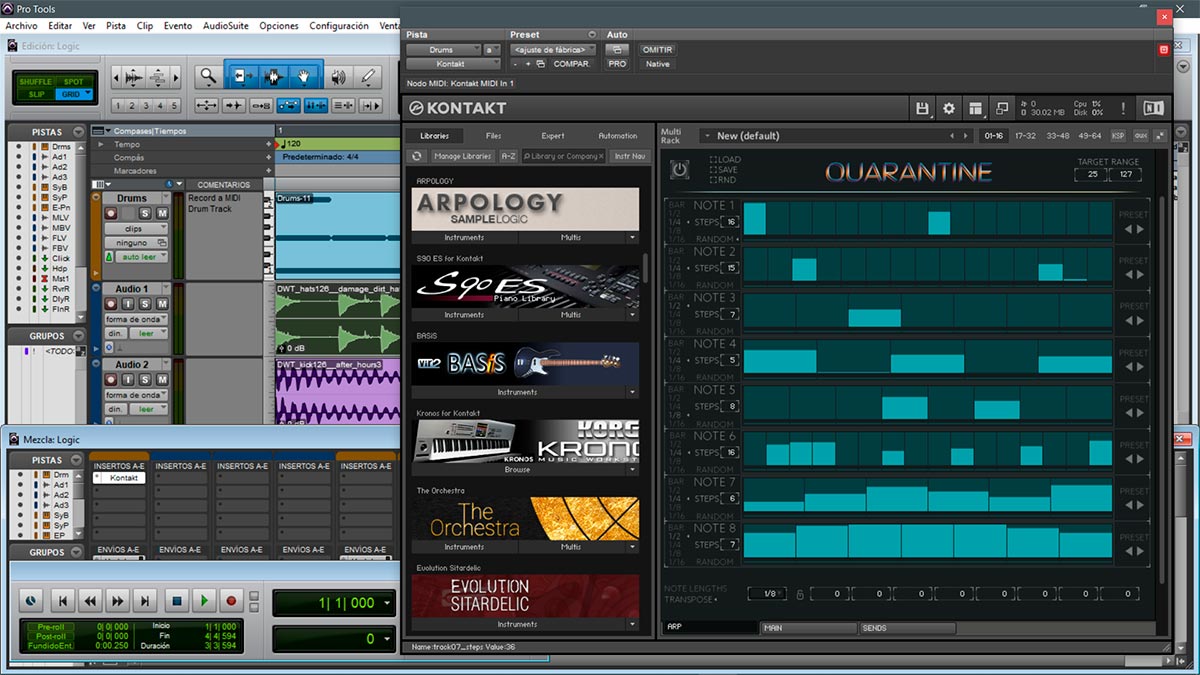Click the transport rewind button
This screenshot has width=1200, height=675.
90,601
